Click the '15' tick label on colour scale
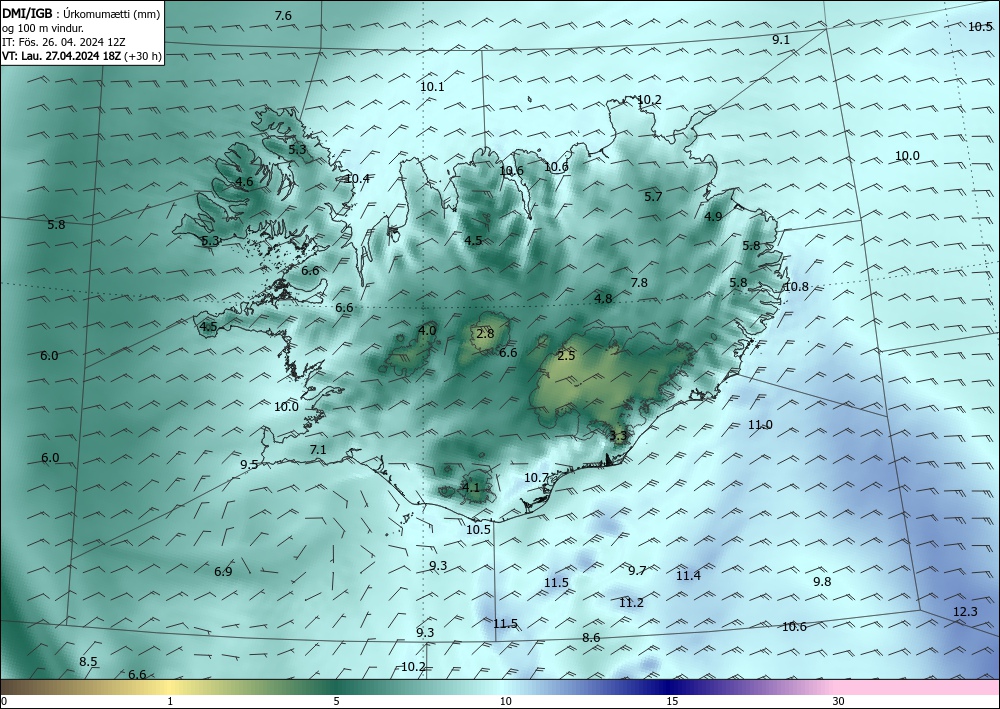Screen dimensions: 1000x709 click(672, 702)
